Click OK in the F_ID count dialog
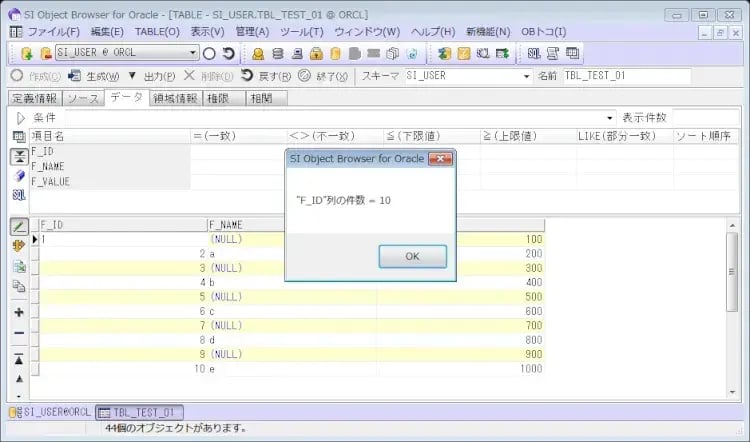This screenshot has width=750, height=442. (x=412, y=256)
